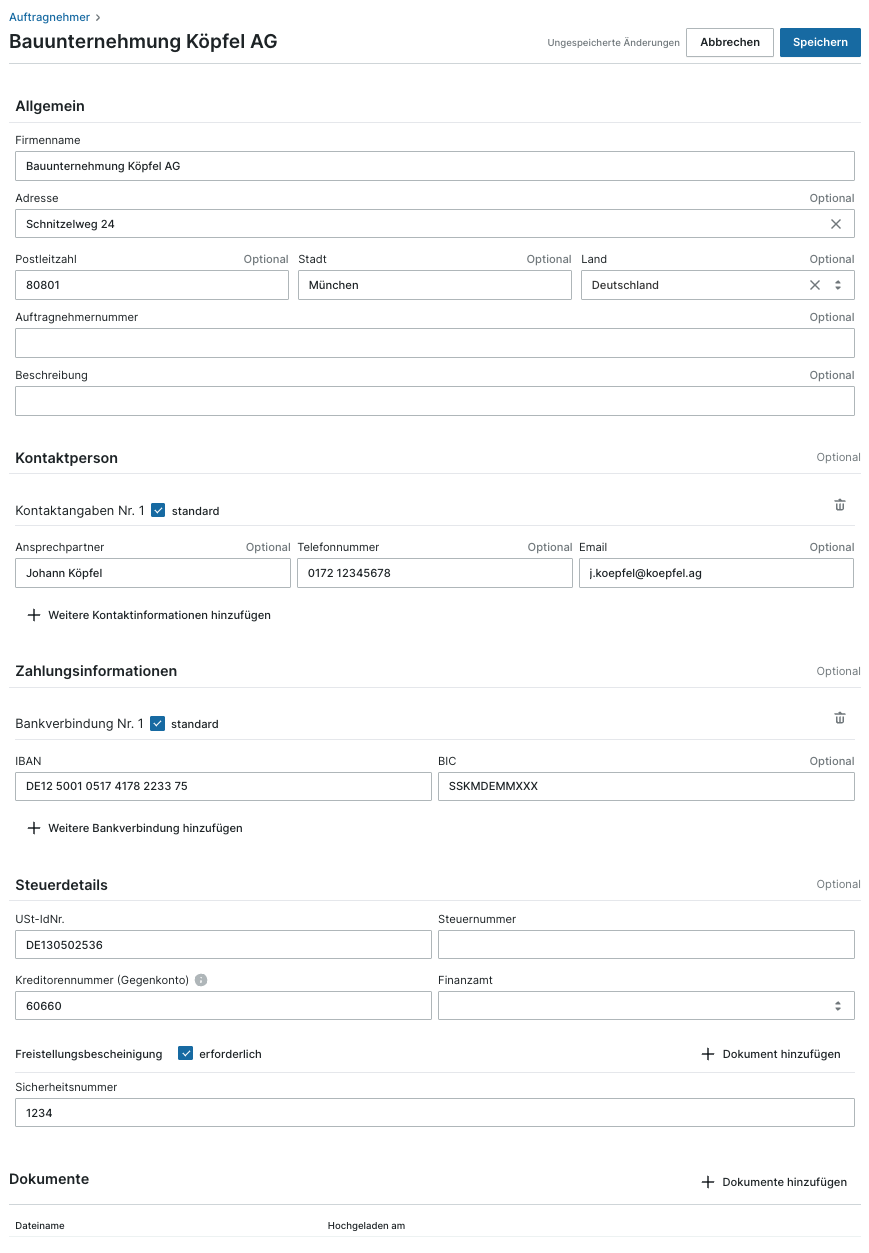The height and width of the screenshot is (1253, 869).
Task: Click Dokumente hinzufügen button
Action: point(775,1182)
